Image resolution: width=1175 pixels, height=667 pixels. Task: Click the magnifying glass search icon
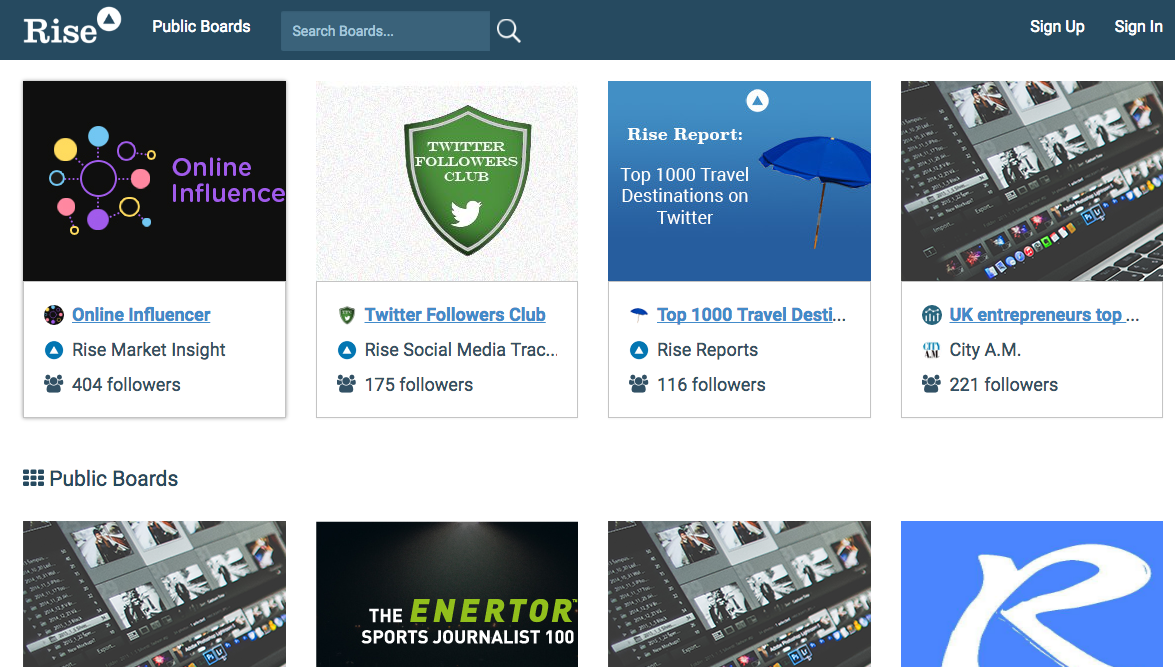(x=508, y=31)
